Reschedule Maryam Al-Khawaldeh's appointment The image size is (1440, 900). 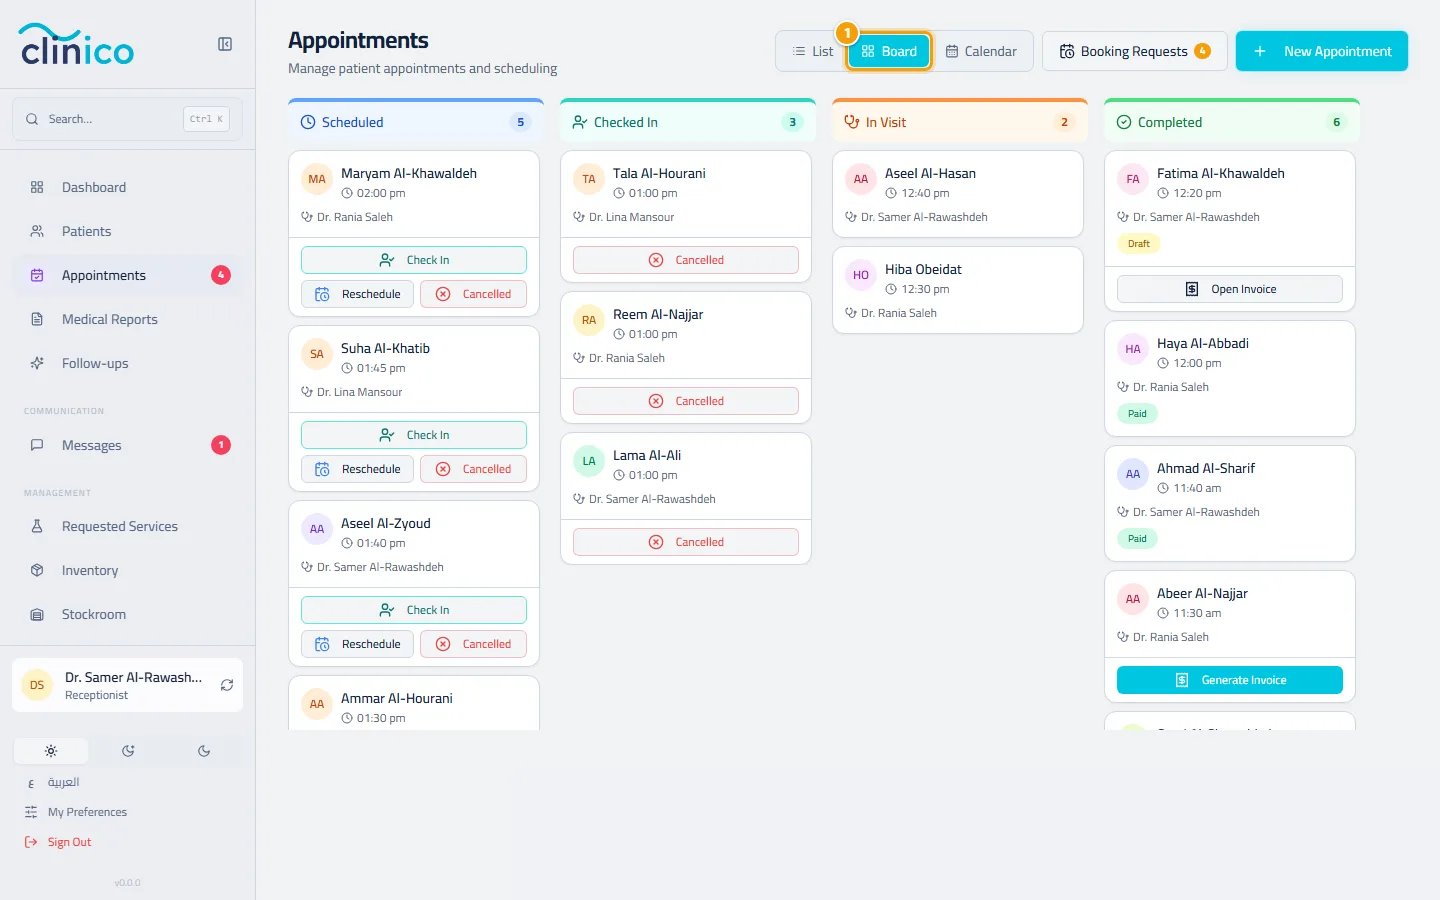tap(357, 294)
